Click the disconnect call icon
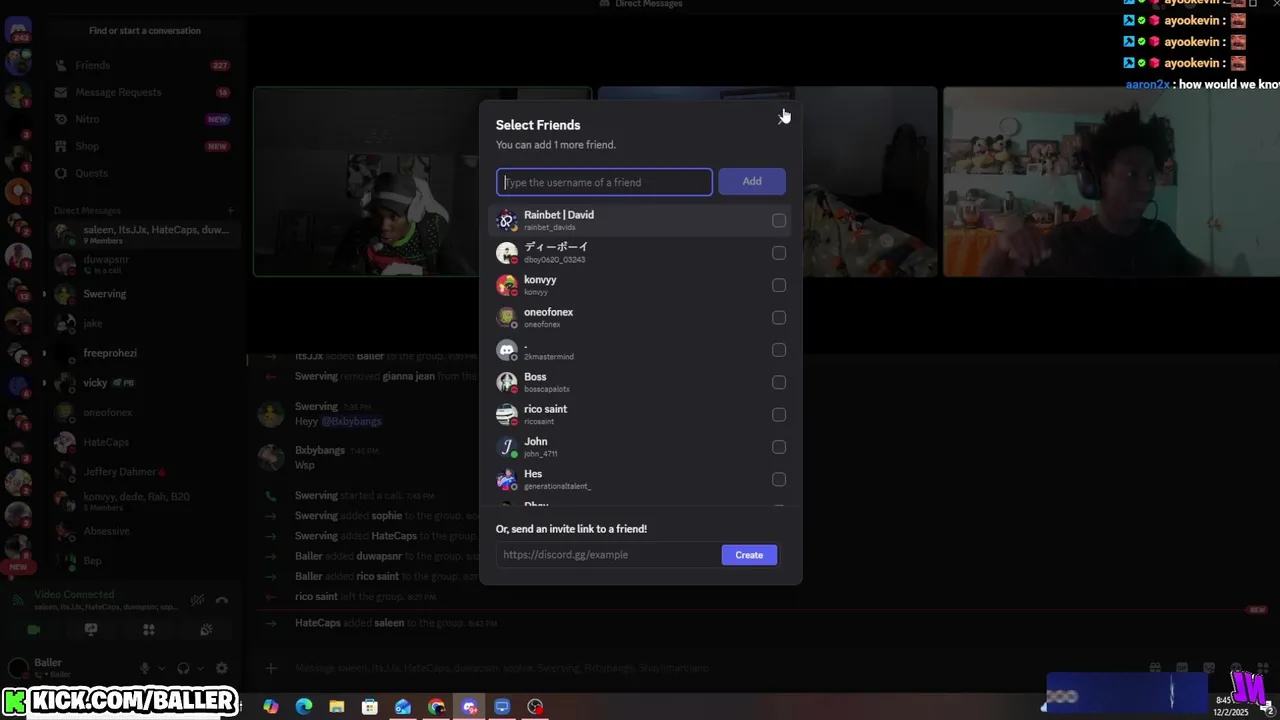1280x720 pixels. (222, 600)
